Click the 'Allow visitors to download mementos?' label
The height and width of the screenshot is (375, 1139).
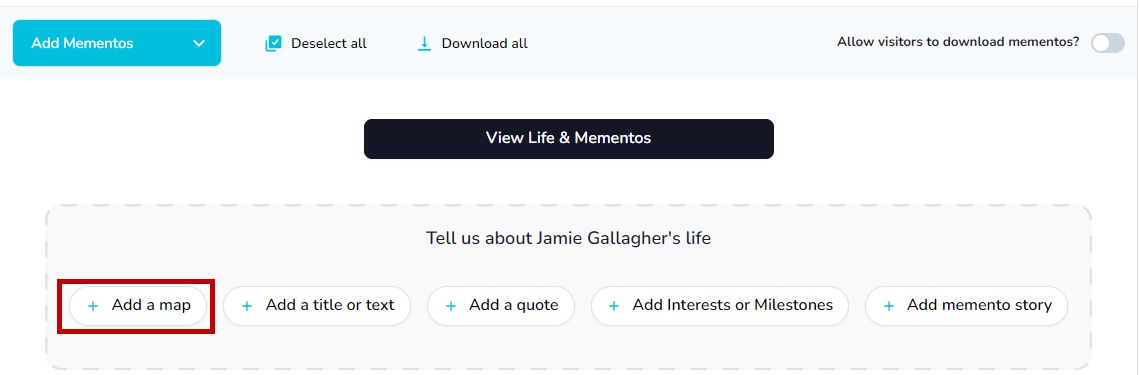tap(958, 42)
